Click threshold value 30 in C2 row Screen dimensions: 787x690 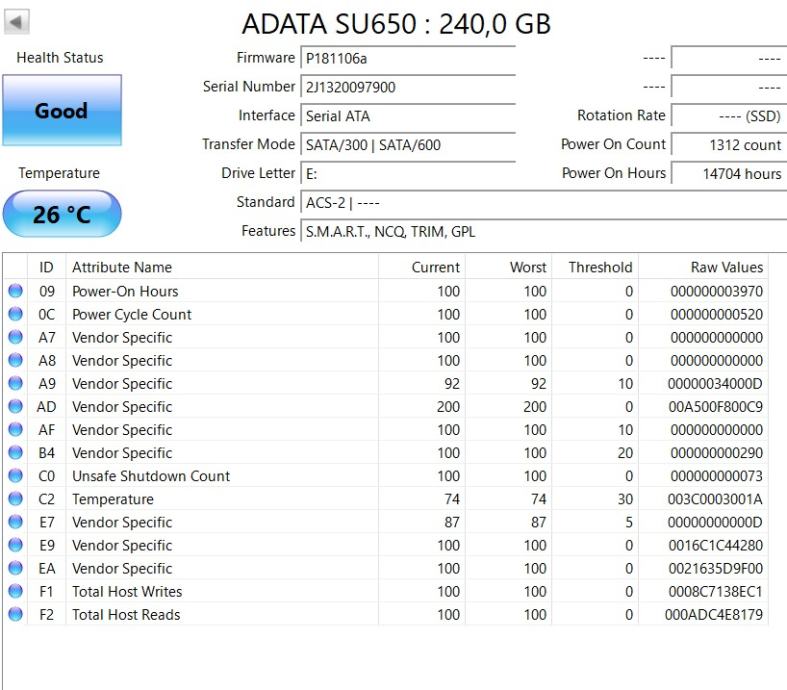[x=625, y=499]
